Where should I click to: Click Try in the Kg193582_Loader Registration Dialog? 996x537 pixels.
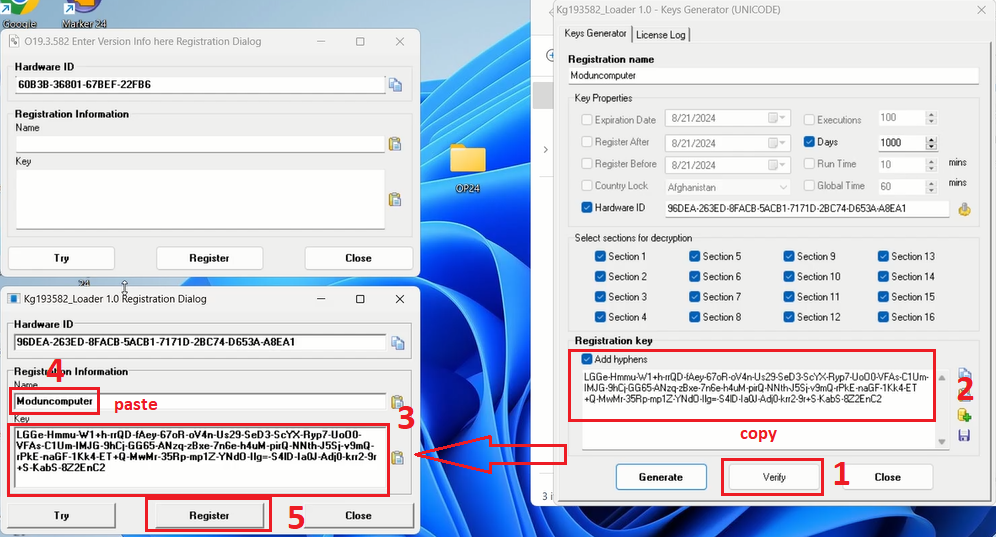[x=61, y=515]
